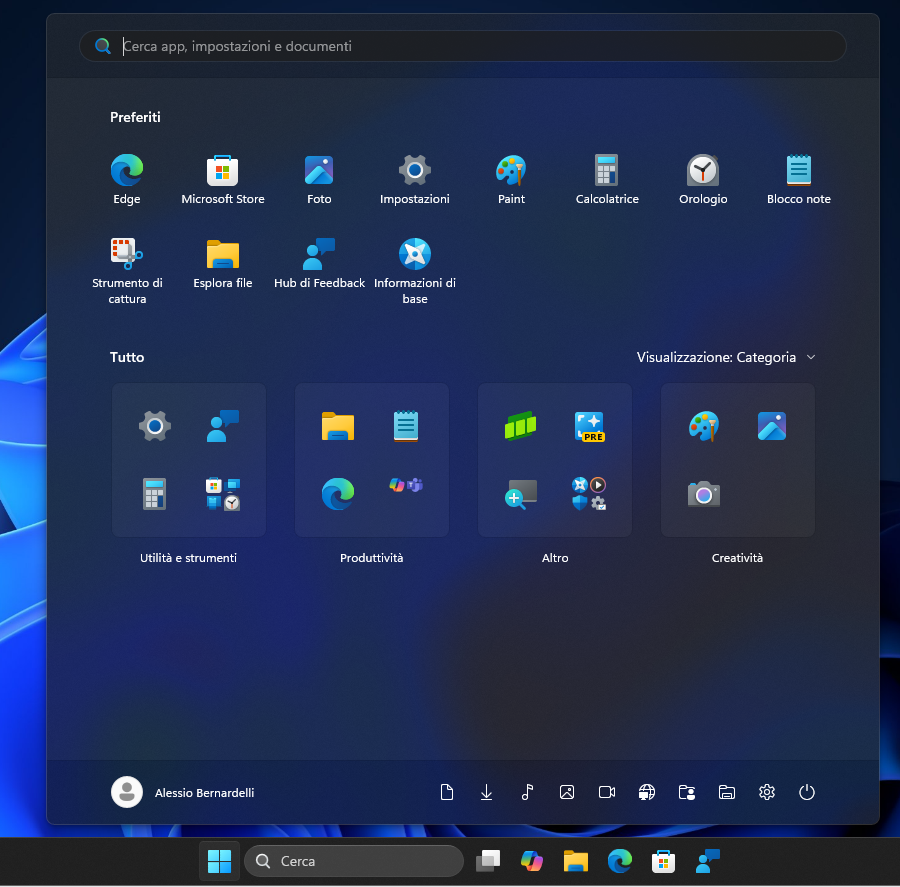This screenshot has width=900, height=887.
Task: Open the Downloads shortcut near the power button
Action: (487, 792)
